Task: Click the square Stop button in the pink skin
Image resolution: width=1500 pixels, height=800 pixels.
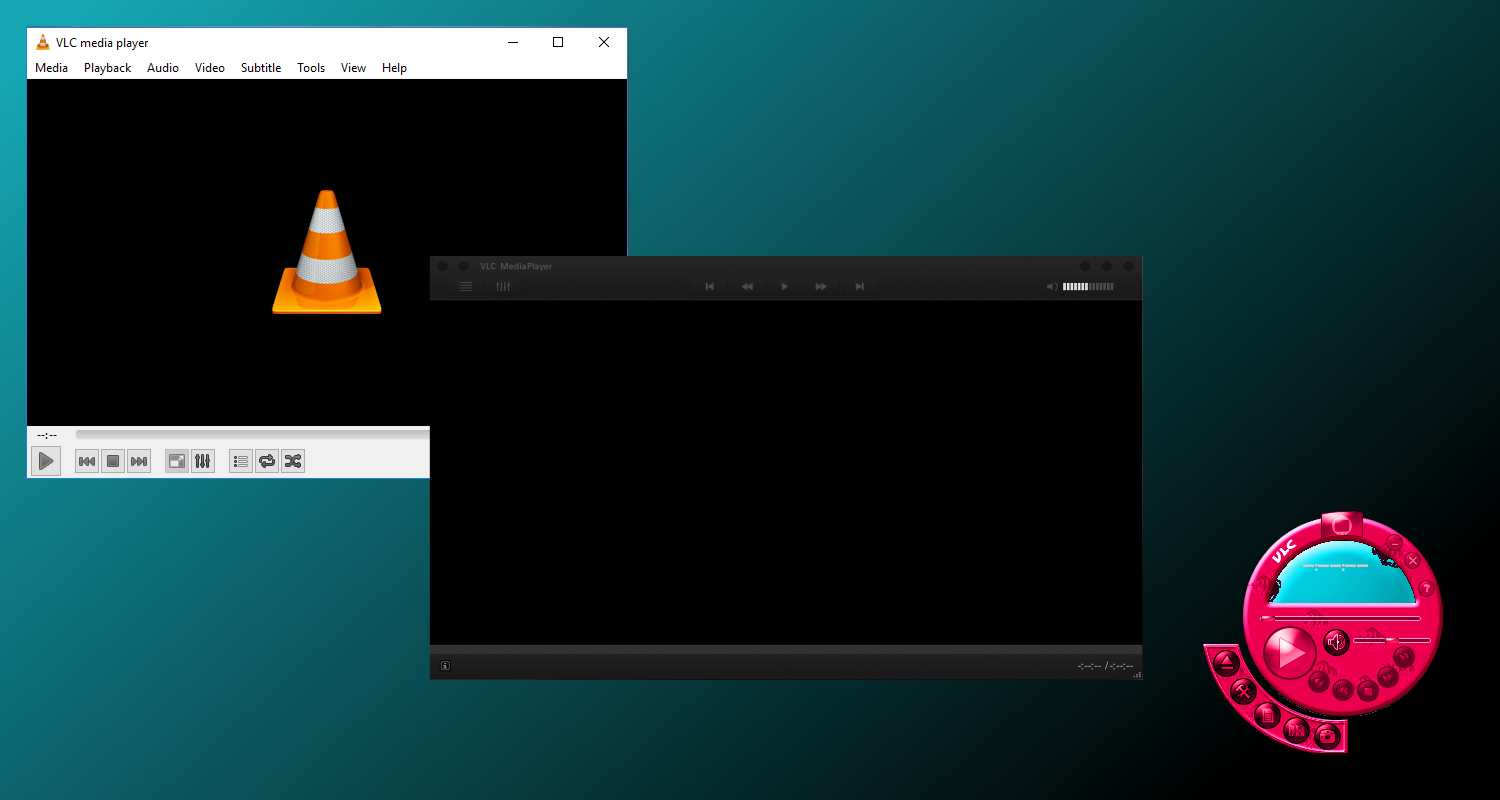Action: point(1368,691)
